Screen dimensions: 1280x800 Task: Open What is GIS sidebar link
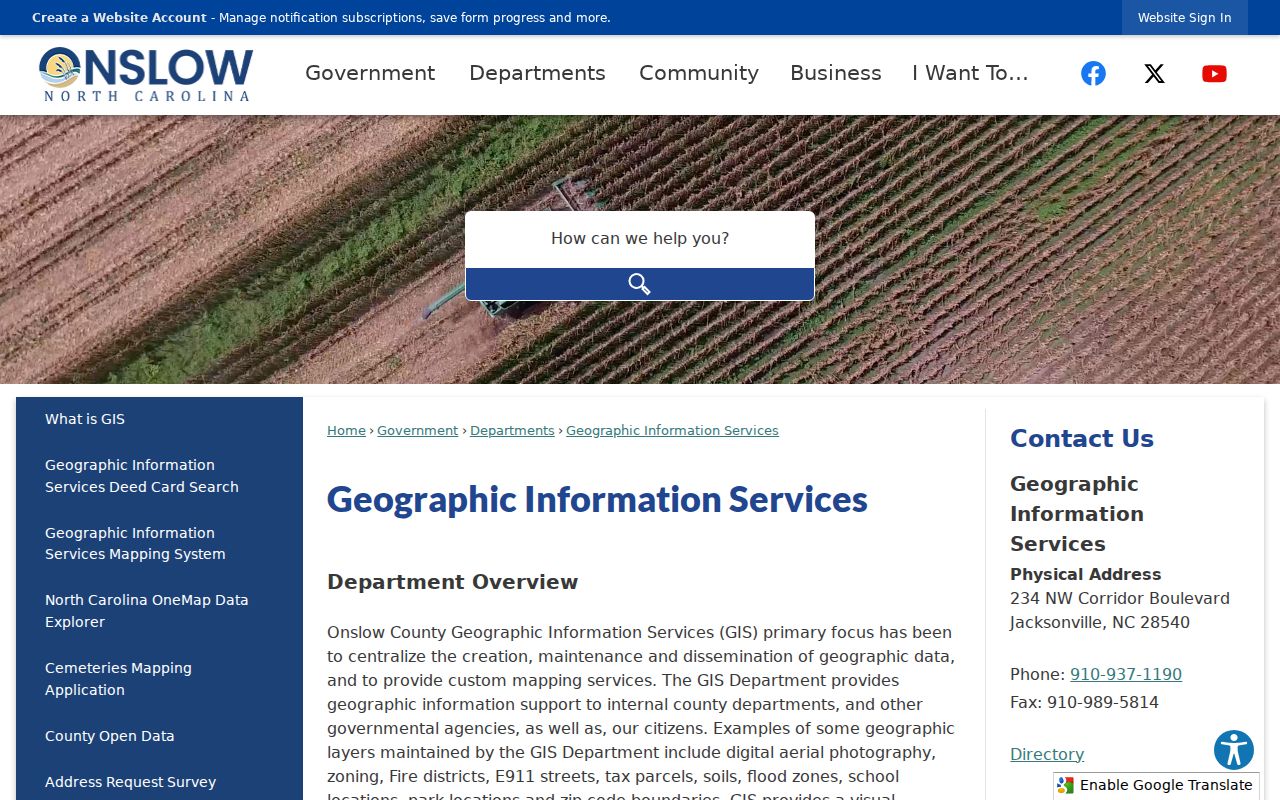coord(85,419)
